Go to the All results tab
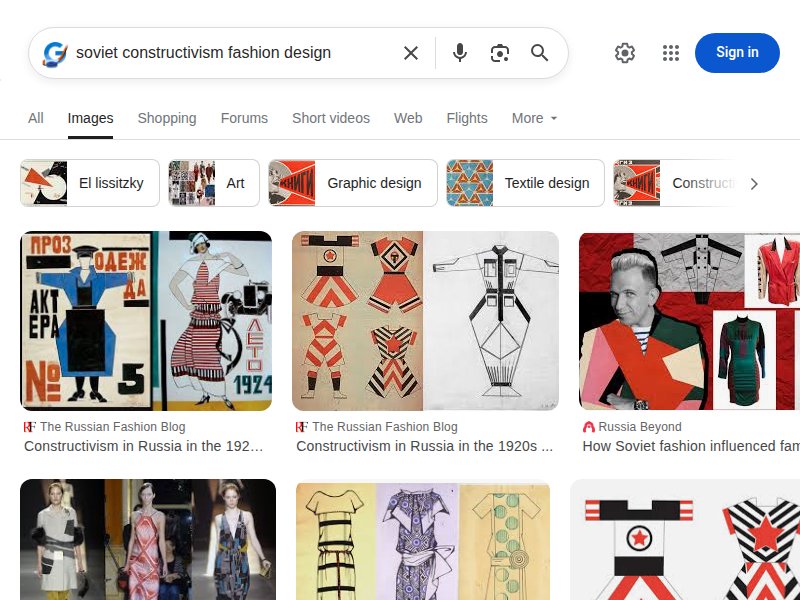Screen dimensions: 800x600 click(35, 118)
